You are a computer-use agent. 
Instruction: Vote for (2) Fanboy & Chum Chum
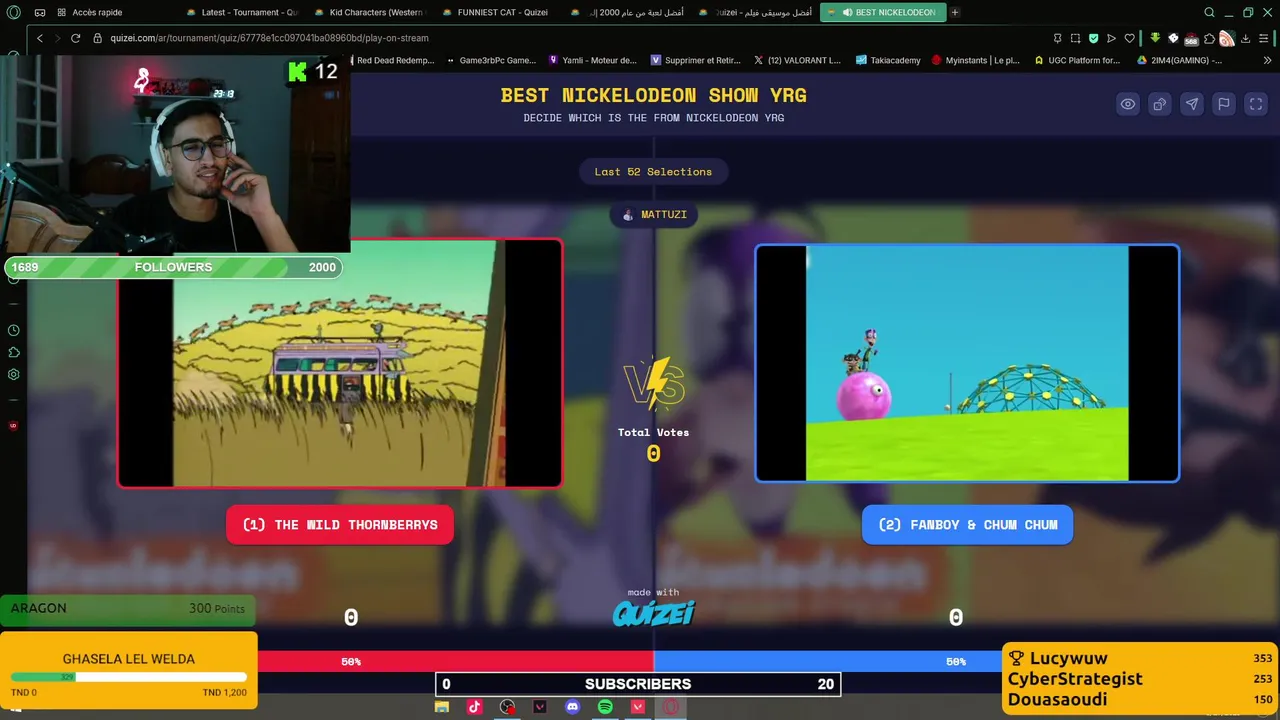click(x=967, y=525)
